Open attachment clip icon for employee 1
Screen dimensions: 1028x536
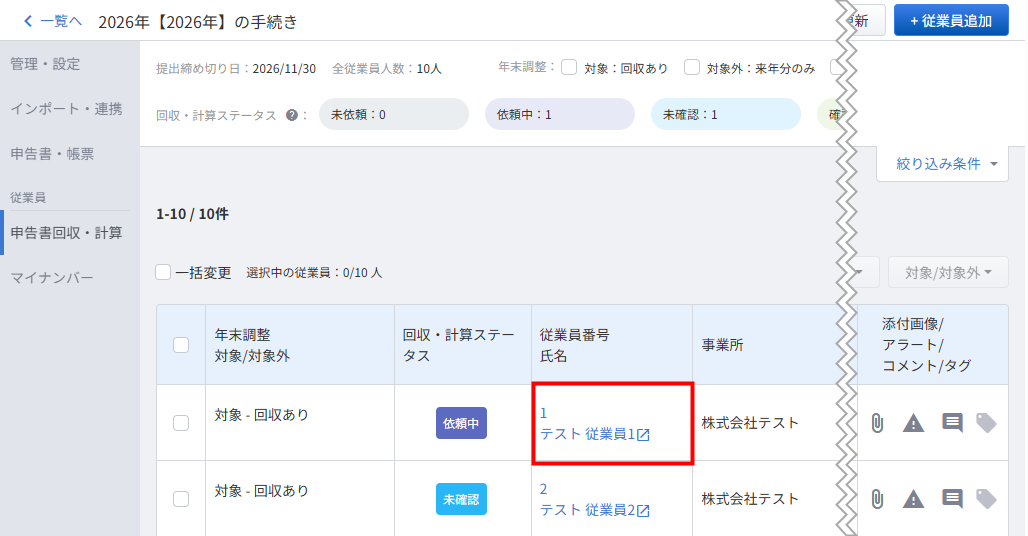(877, 423)
